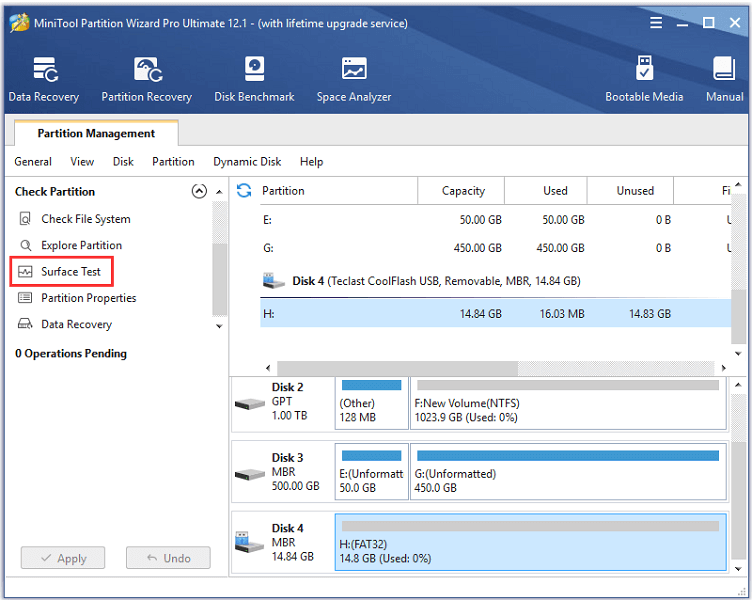Image resolution: width=752 pixels, height=600 pixels.
Task: Click Explore Partition link
Action: tap(82, 245)
